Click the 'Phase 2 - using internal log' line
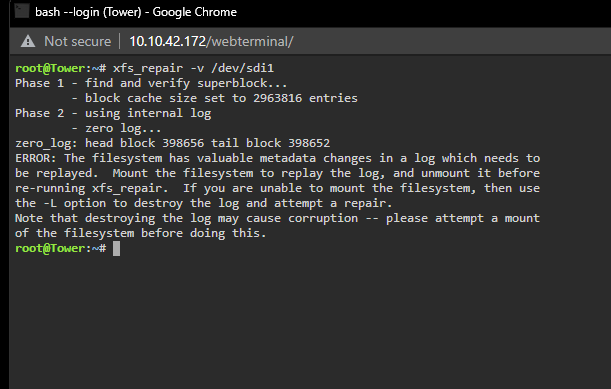611x389 pixels. pos(113,113)
